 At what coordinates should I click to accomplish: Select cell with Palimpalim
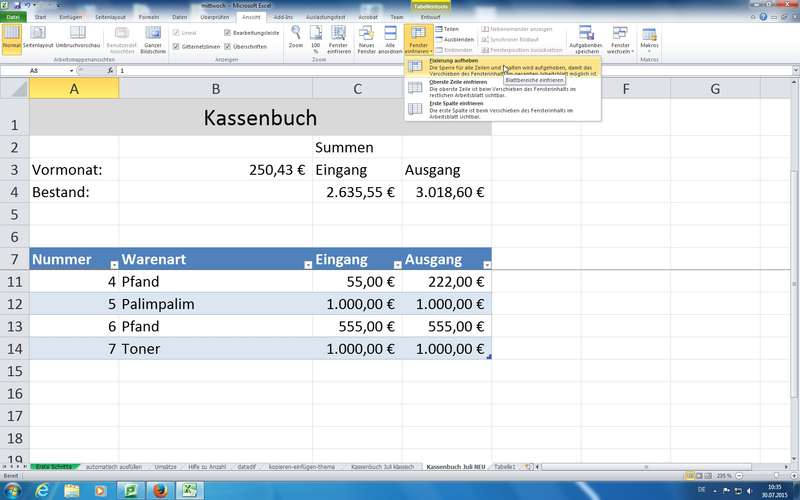point(216,304)
